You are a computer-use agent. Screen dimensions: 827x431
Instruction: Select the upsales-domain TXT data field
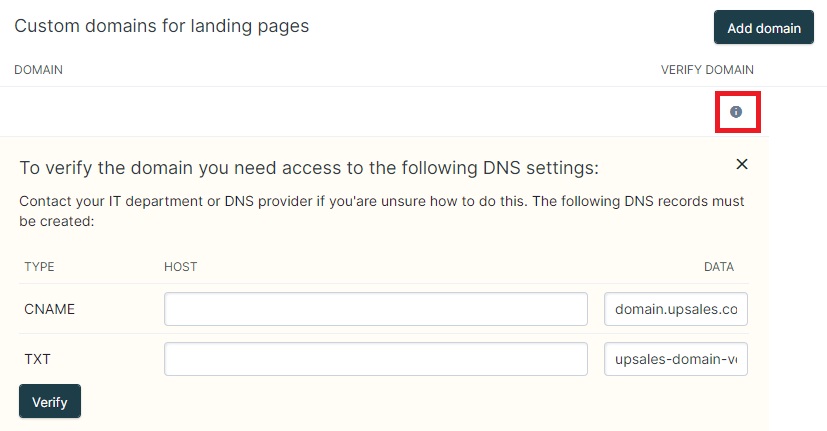pos(676,359)
